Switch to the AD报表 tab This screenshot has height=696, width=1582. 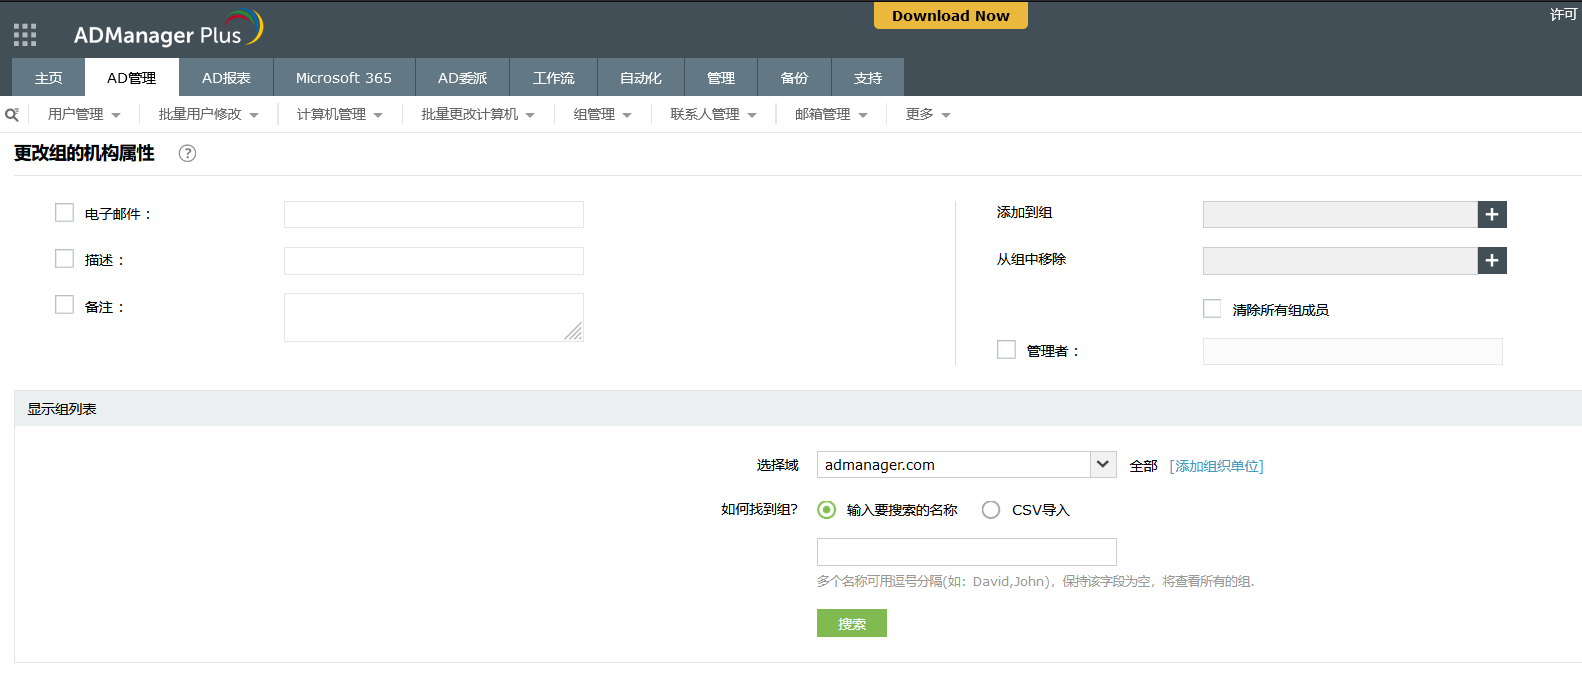point(226,78)
